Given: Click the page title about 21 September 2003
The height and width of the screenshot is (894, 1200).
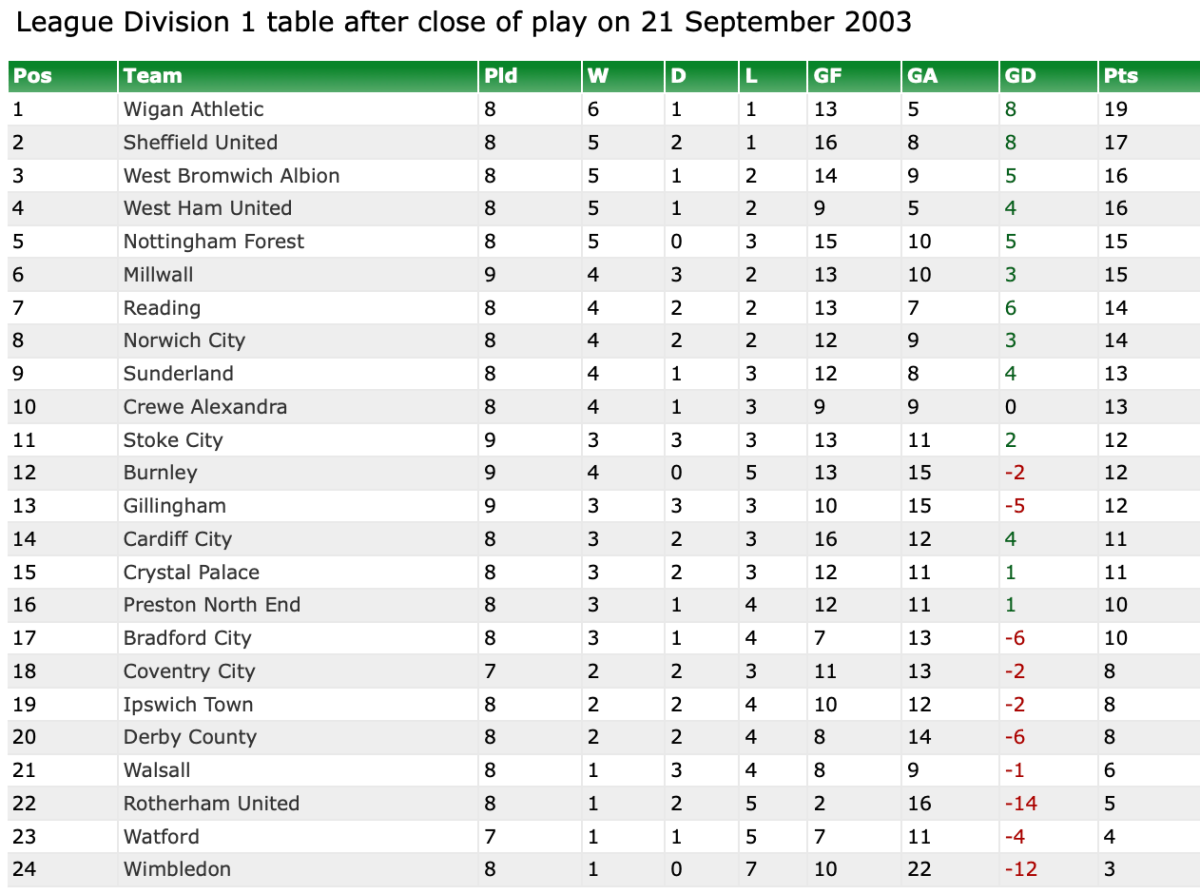Looking at the screenshot, I should 464,22.
